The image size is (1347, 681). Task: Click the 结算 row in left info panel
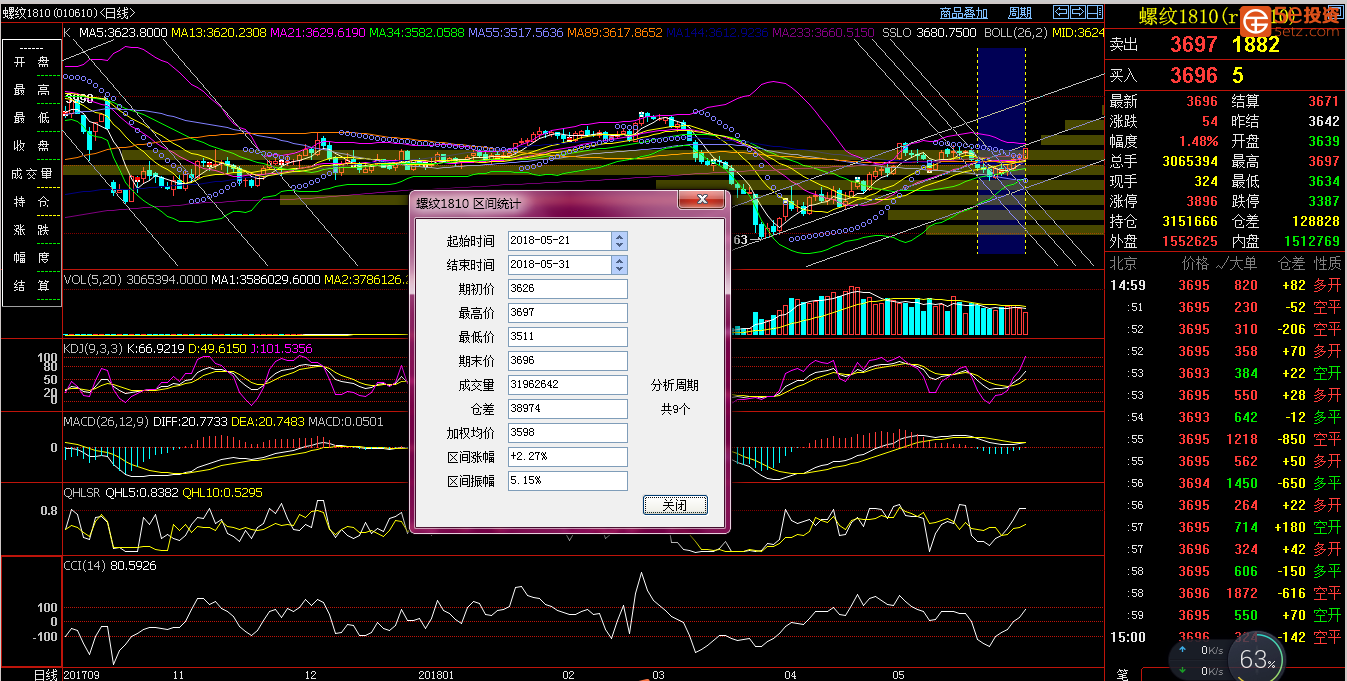coord(31,286)
